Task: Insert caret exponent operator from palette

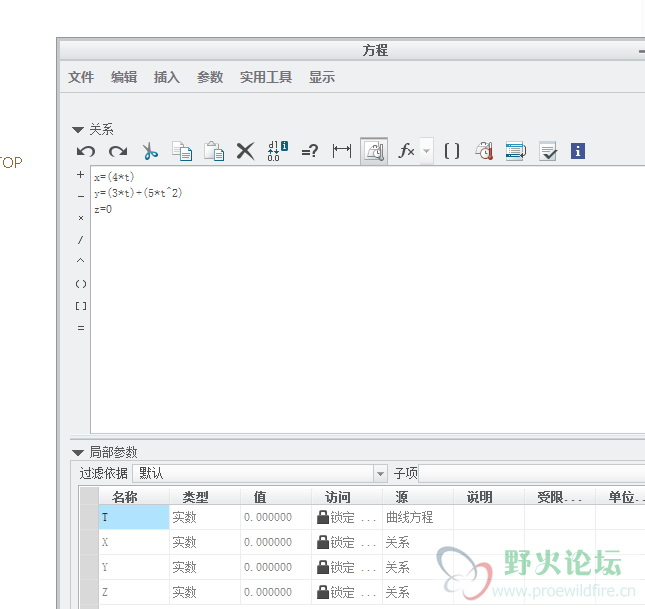Action: tap(81, 261)
